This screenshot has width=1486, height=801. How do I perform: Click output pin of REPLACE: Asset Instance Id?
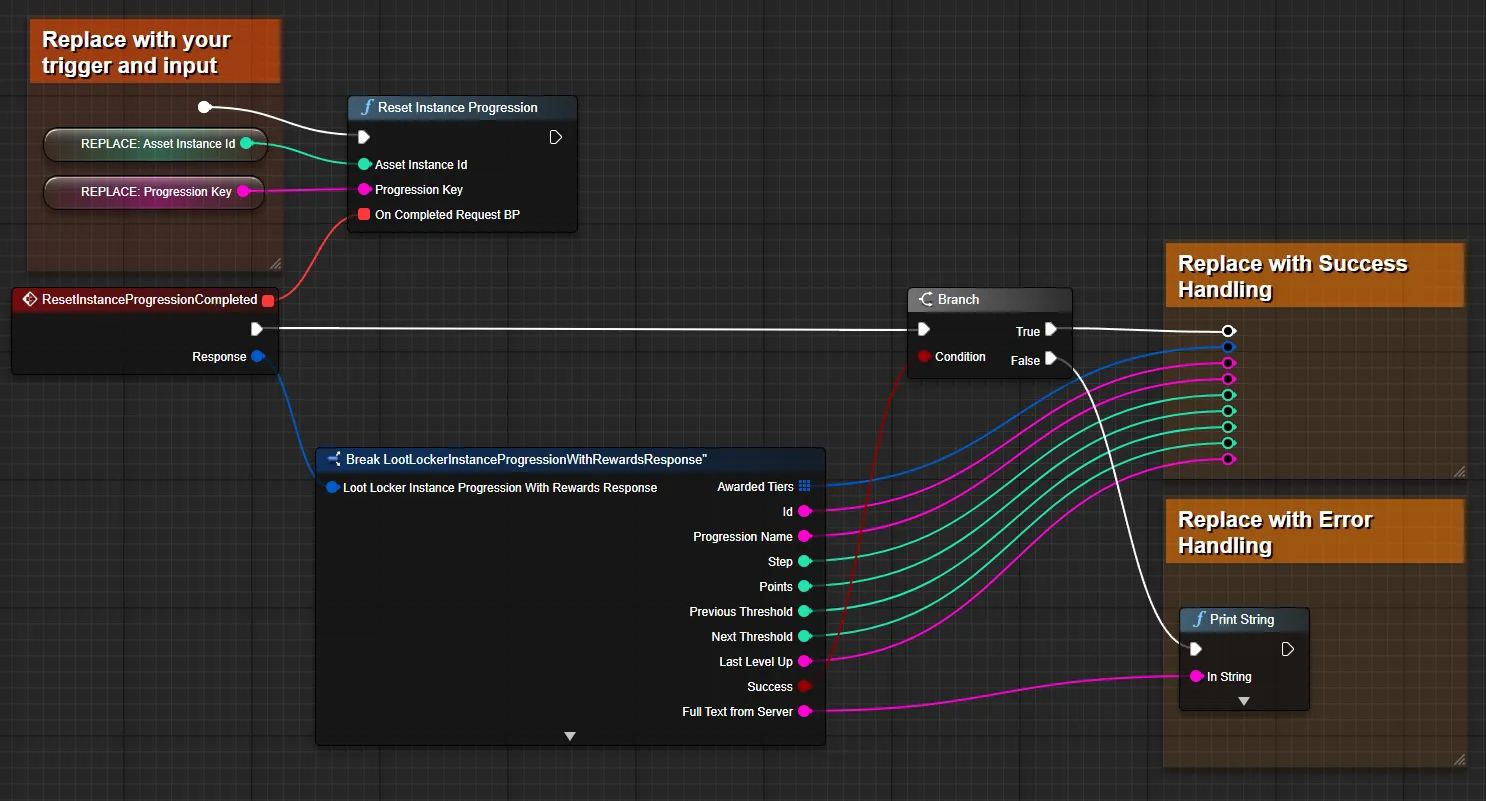[247, 144]
